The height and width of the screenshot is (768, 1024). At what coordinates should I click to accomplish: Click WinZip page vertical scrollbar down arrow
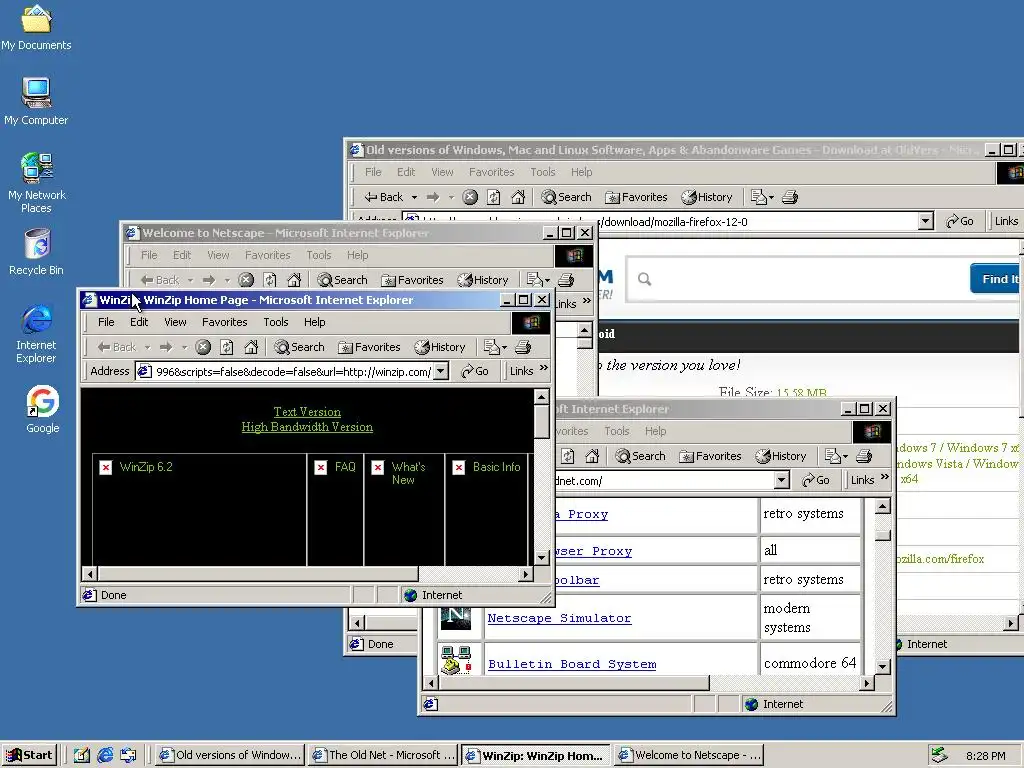click(541, 558)
